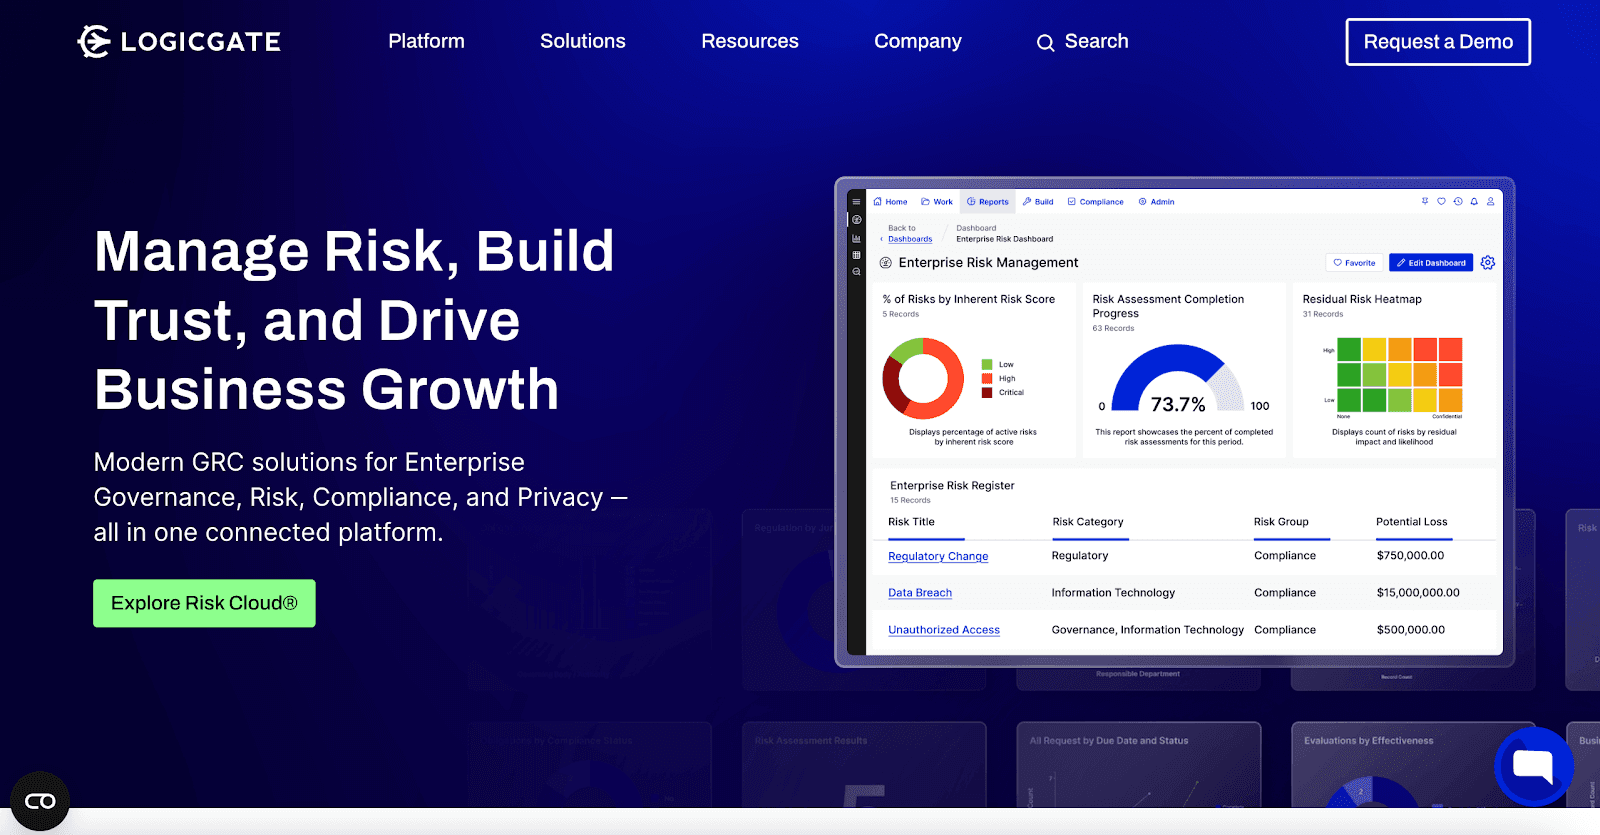Click Explore Risk Cloud button
This screenshot has height=835, width=1600.
point(204,603)
